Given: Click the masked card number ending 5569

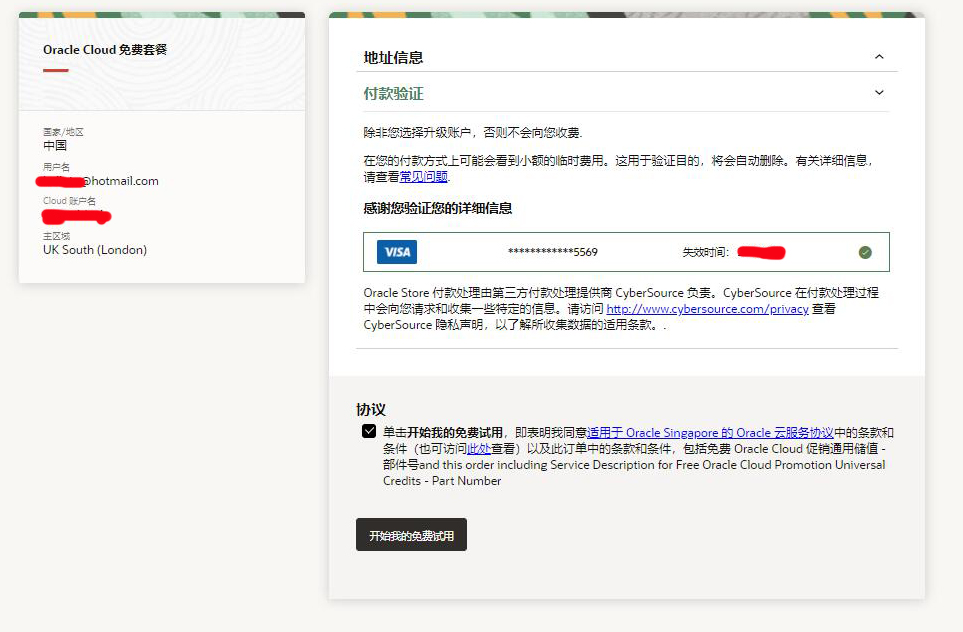Looking at the screenshot, I should click(x=553, y=252).
